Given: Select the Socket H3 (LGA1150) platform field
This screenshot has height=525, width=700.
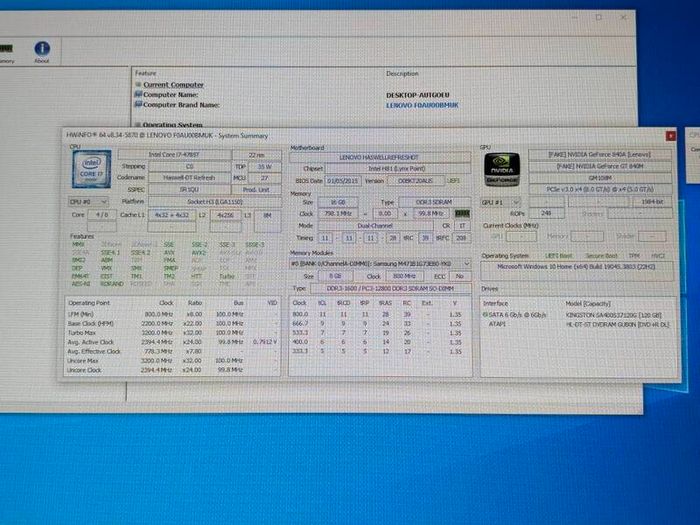Looking at the screenshot, I should coord(215,202).
